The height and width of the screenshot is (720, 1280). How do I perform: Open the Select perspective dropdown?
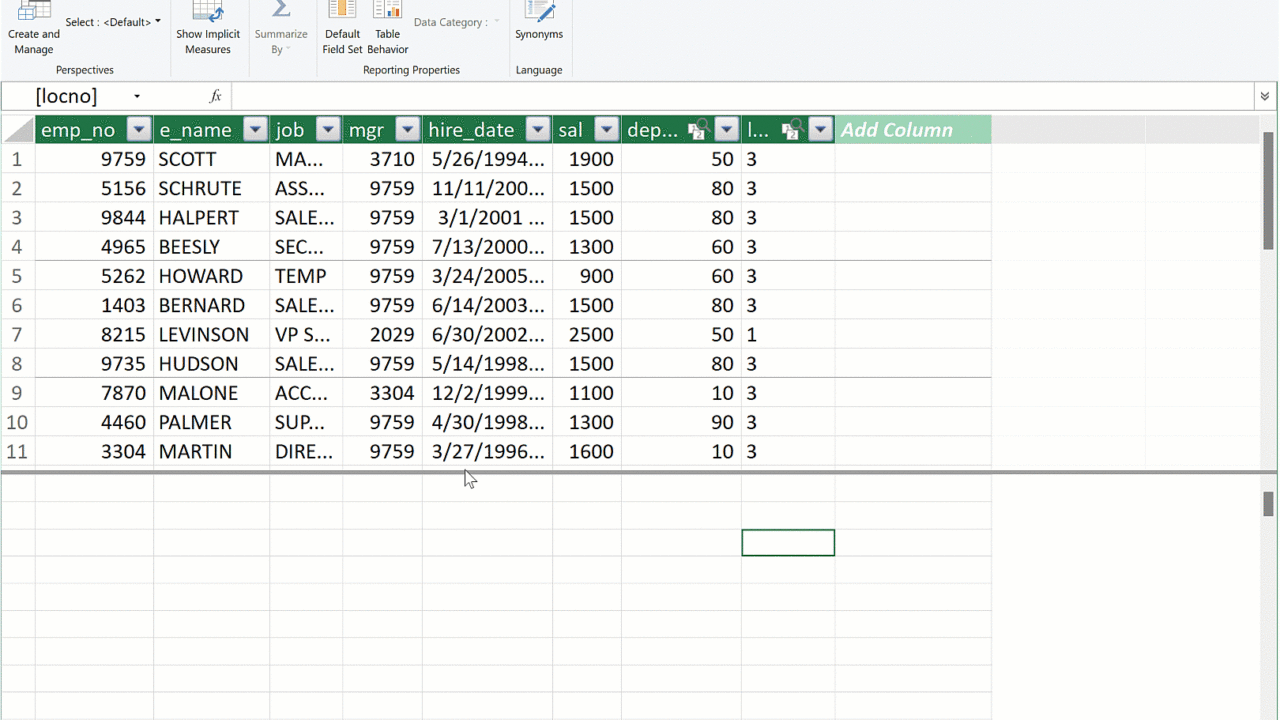(113, 22)
